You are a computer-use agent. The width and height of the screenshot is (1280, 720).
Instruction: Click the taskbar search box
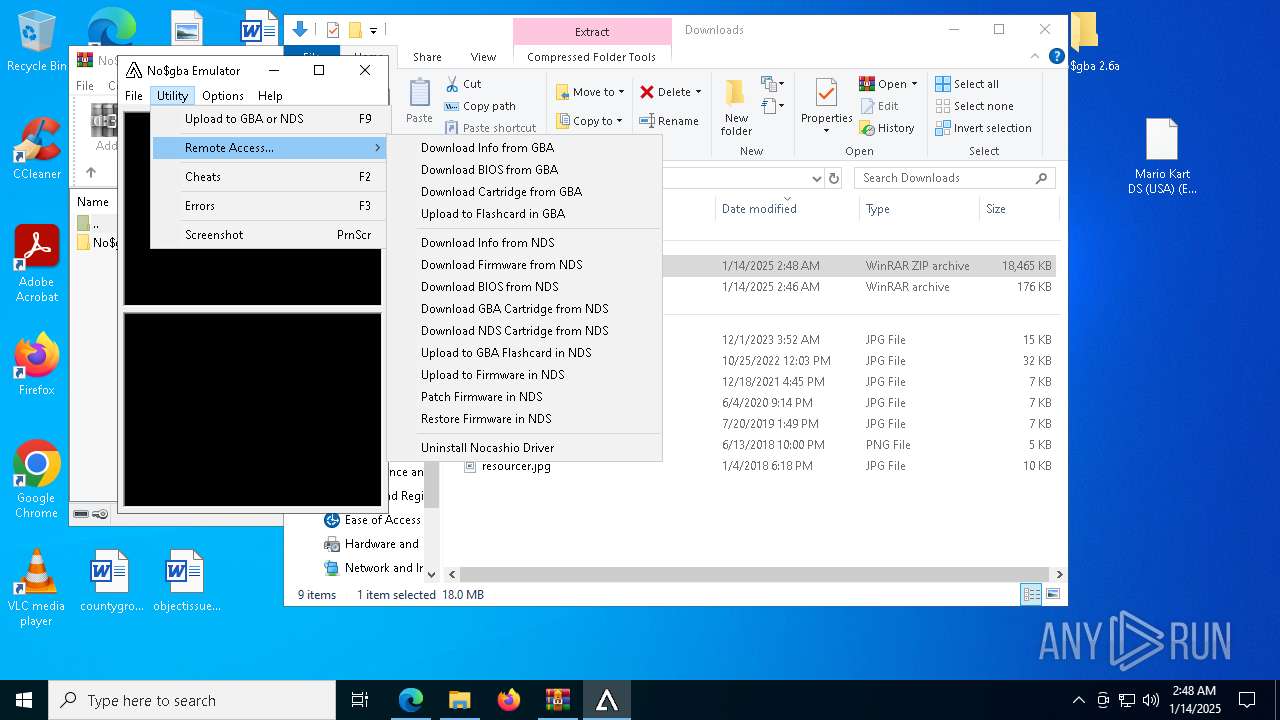[x=192, y=700]
